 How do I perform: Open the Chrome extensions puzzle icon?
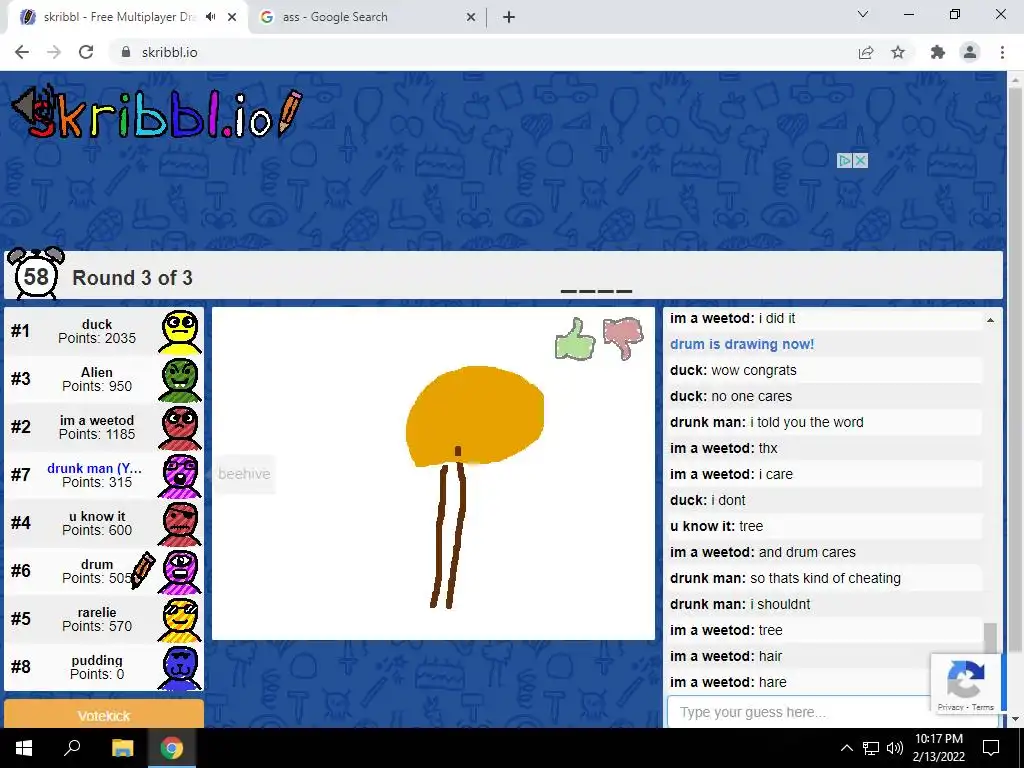coord(938,52)
